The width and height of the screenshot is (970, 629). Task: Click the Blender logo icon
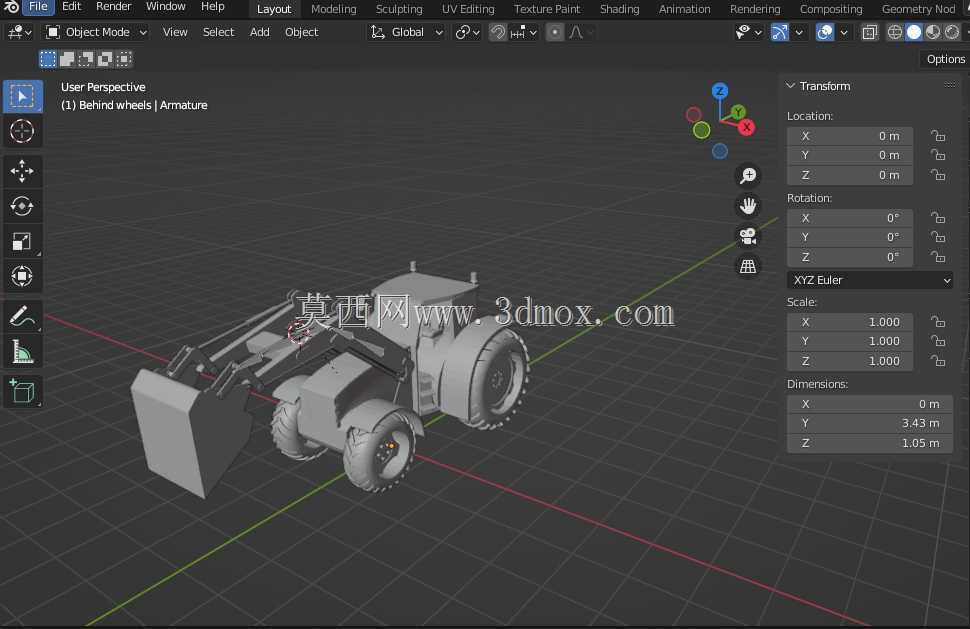point(11,7)
